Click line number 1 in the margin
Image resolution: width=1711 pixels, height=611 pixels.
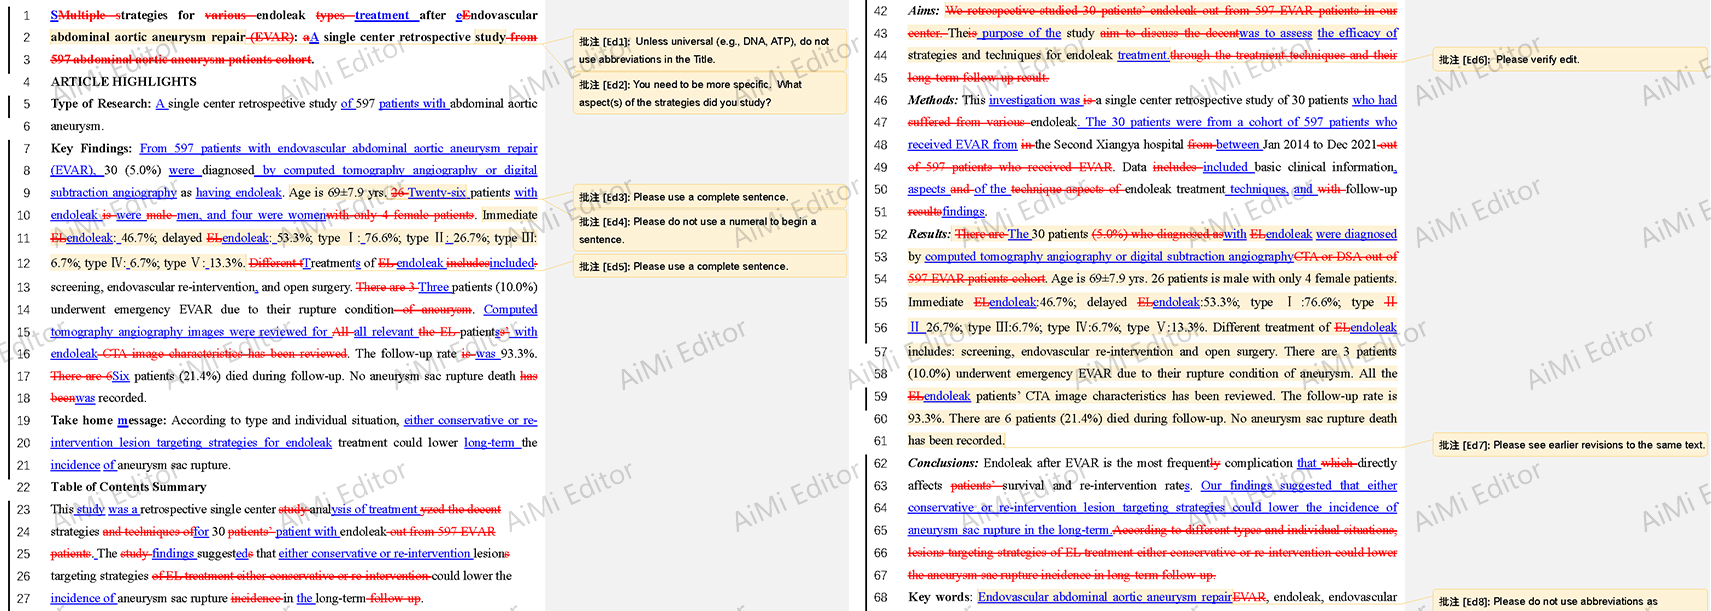pos(27,16)
